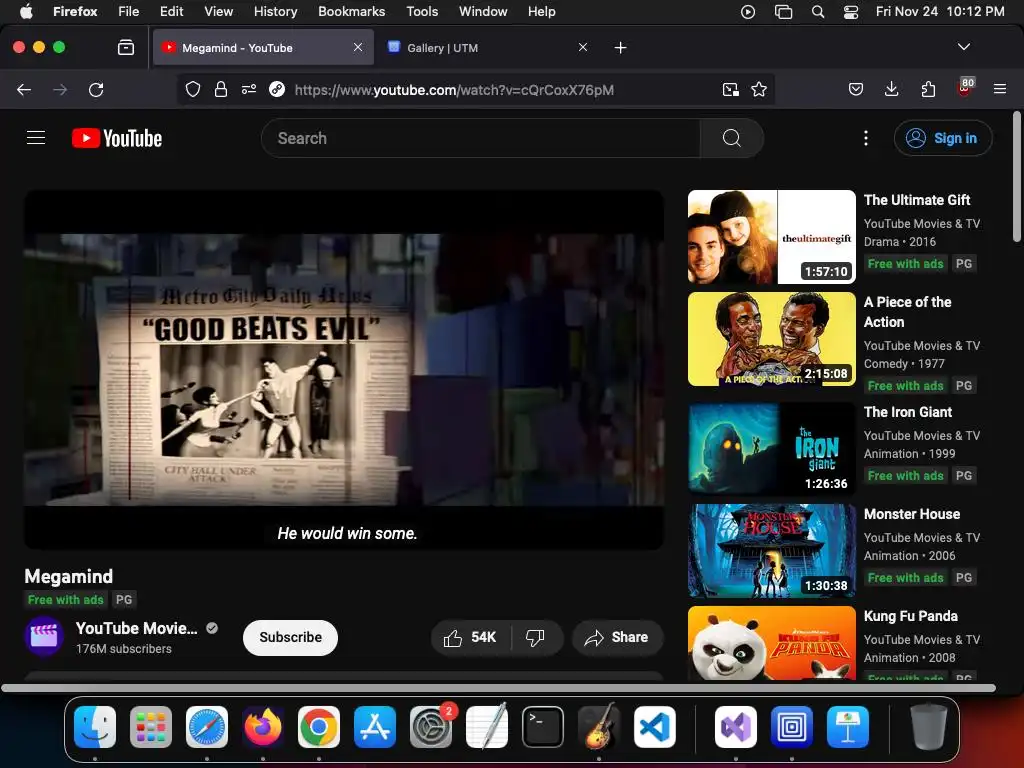Image resolution: width=1024 pixels, height=768 pixels.
Task: Open Terminal from the dock
Action: 542,727
